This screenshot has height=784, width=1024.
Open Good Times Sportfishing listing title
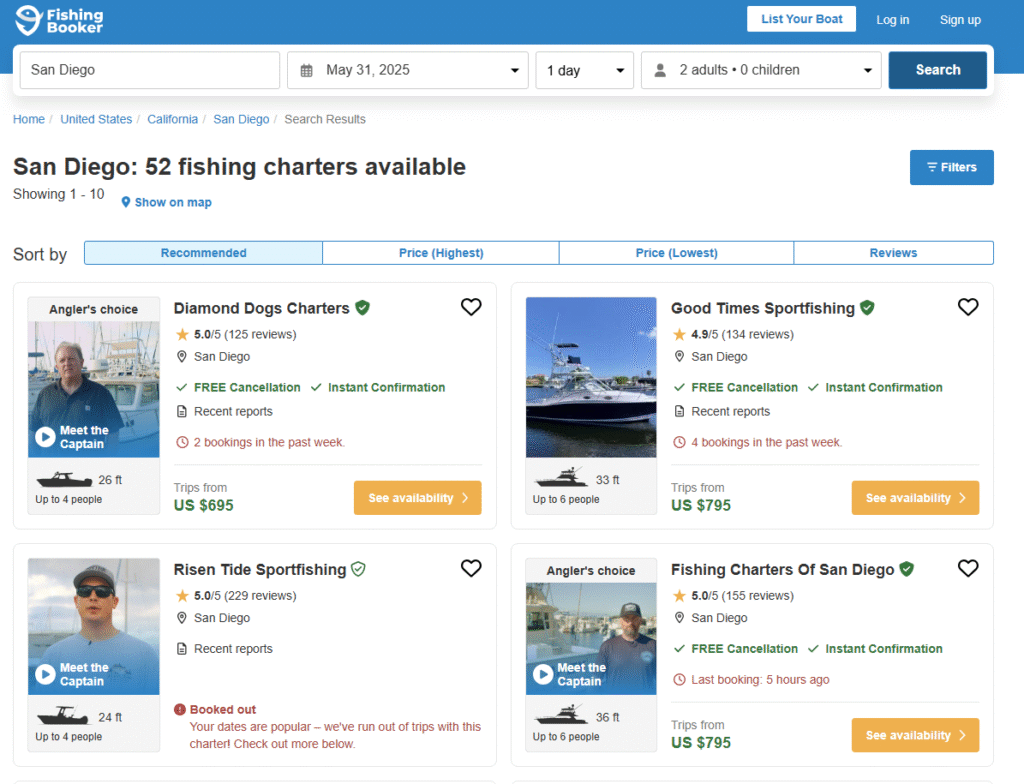point(763,308)
